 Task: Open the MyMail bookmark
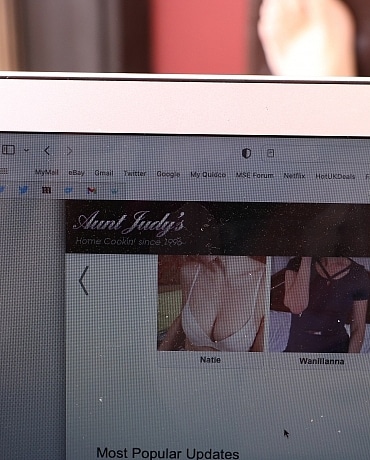(x=47, y=172)
